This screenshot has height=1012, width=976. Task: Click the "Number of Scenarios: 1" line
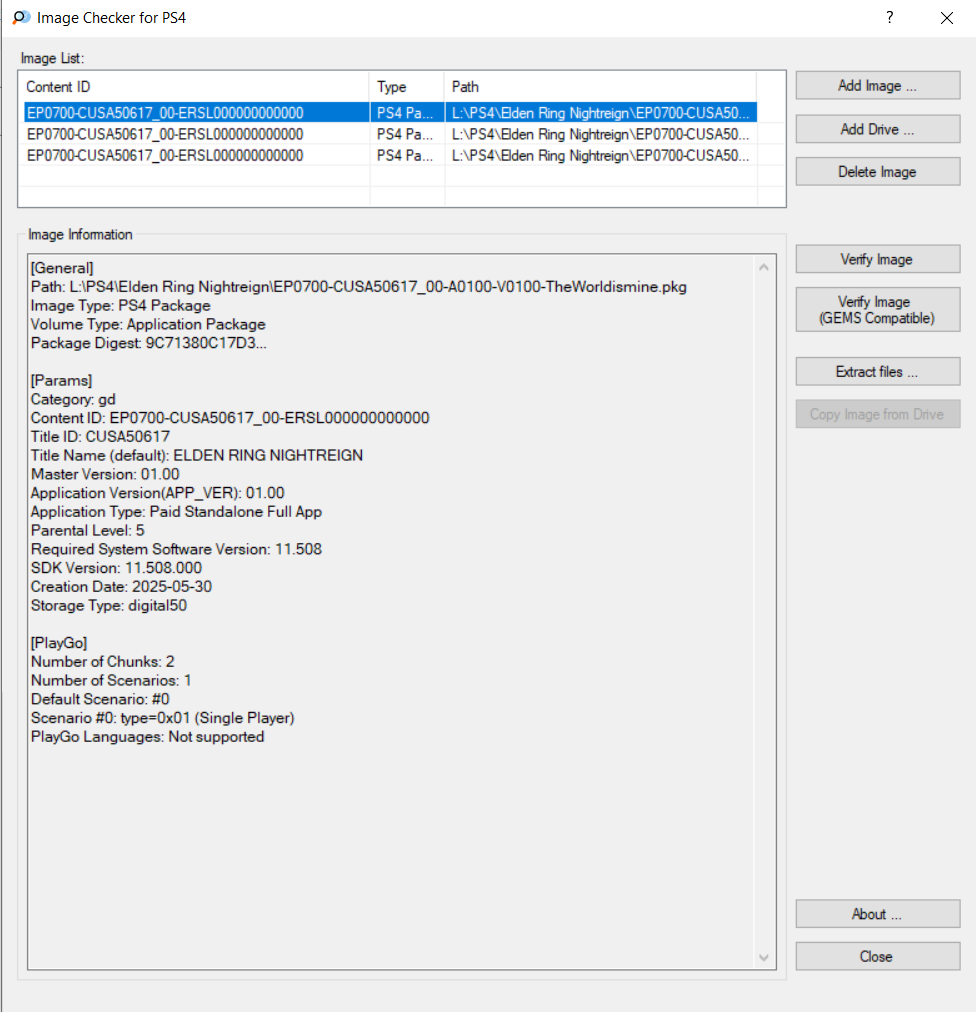[111, 680]
